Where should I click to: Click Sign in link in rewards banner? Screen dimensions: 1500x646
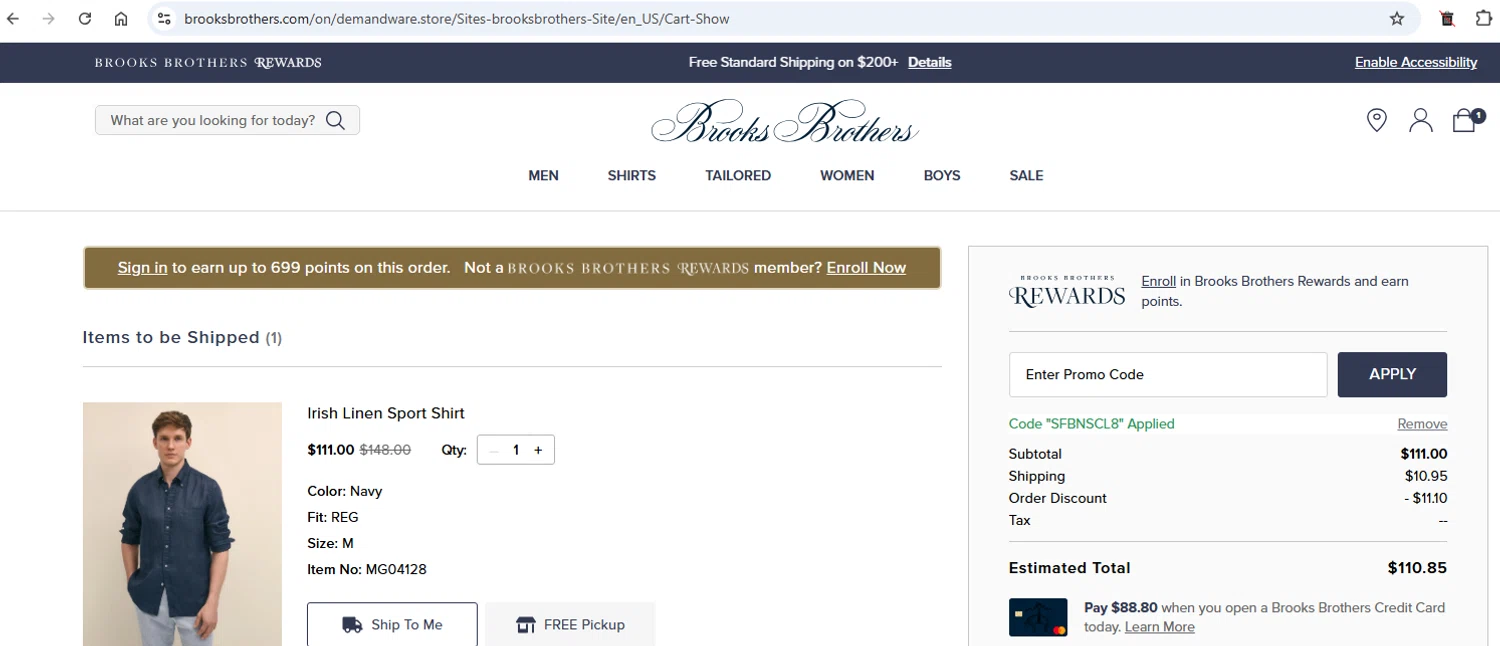(142, 268)
